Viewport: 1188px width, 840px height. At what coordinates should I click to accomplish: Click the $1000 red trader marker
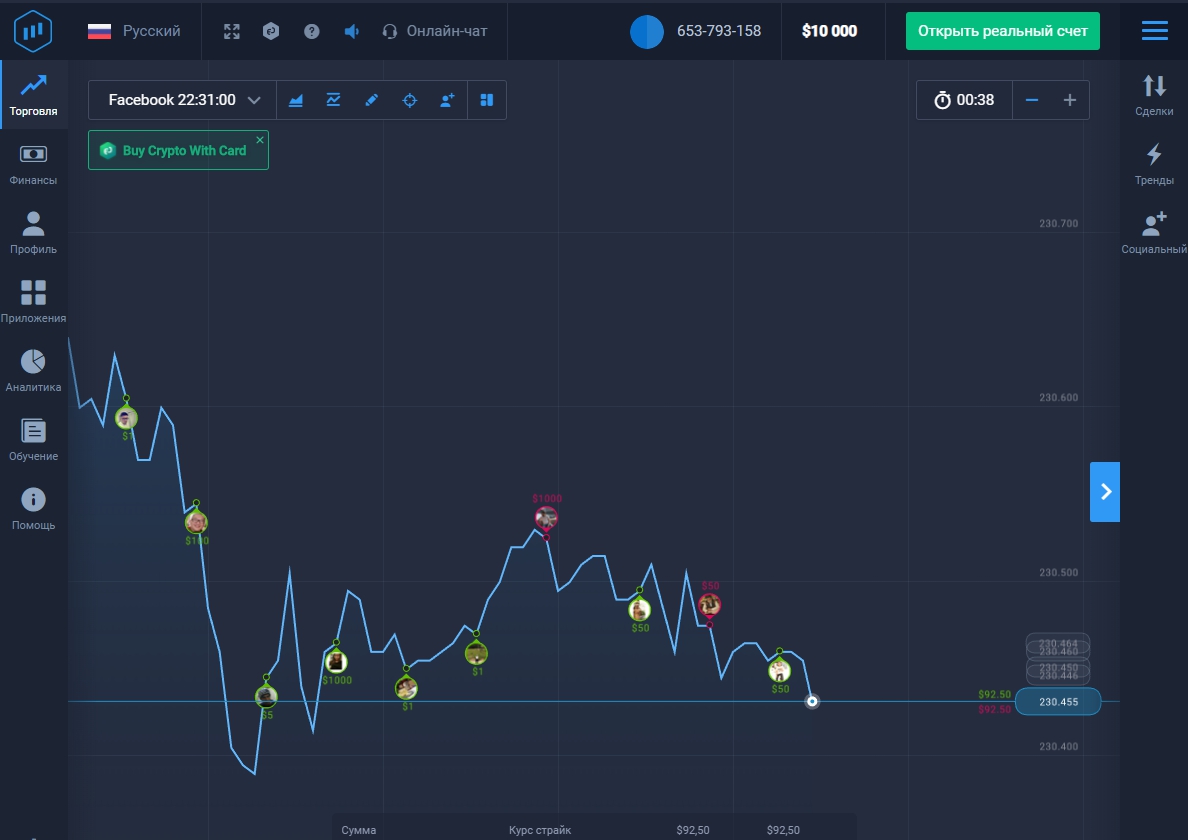[x=546, y=518]
